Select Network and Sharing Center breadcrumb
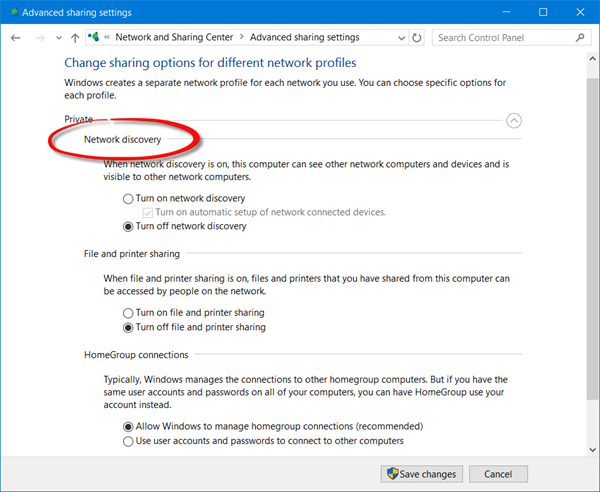The width and height of the screenshot is (600, 492). tap(174, 37)
